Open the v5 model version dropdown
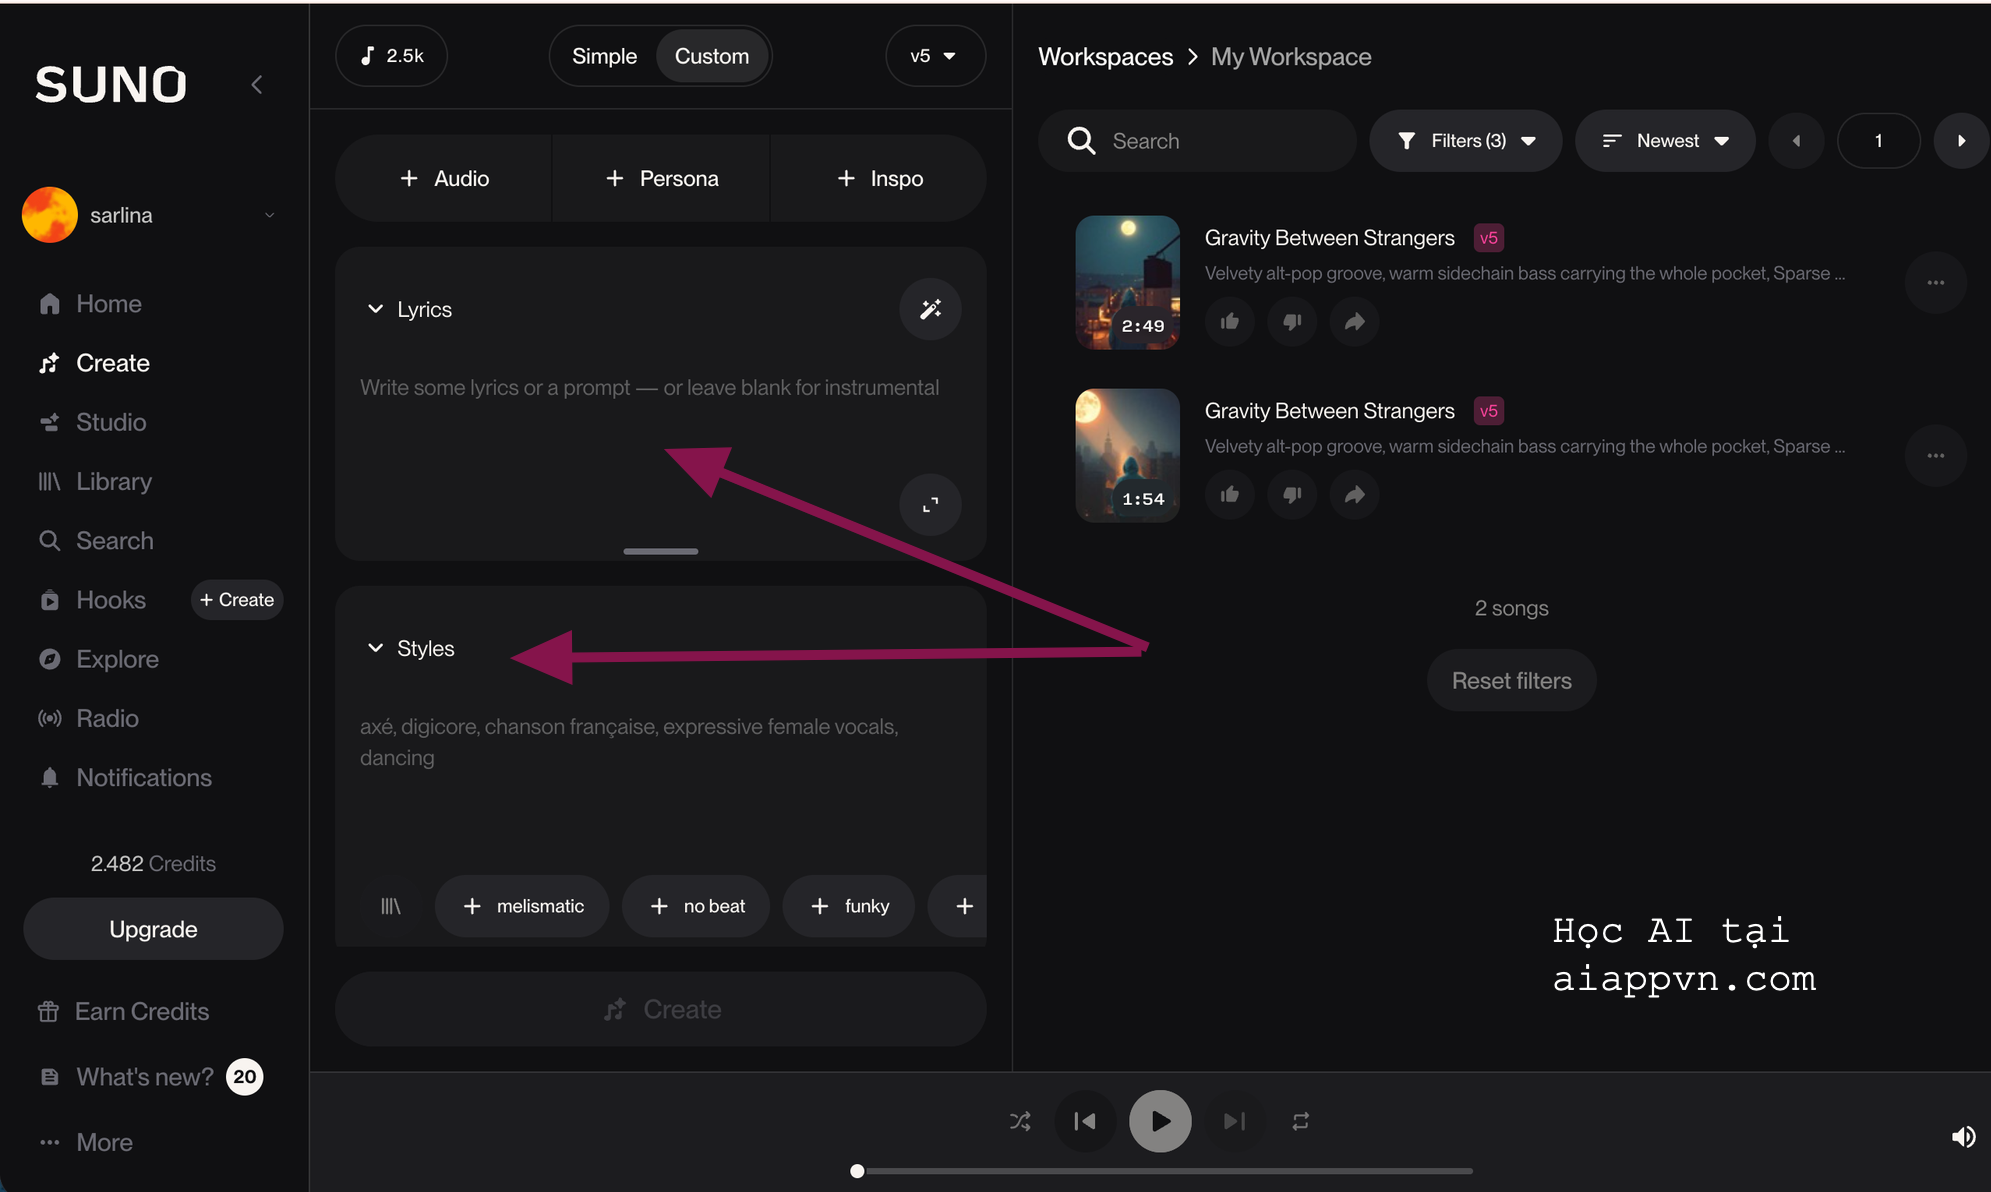The height and width of the screenshot is (1192, 1991). click(x=933, y=56)
